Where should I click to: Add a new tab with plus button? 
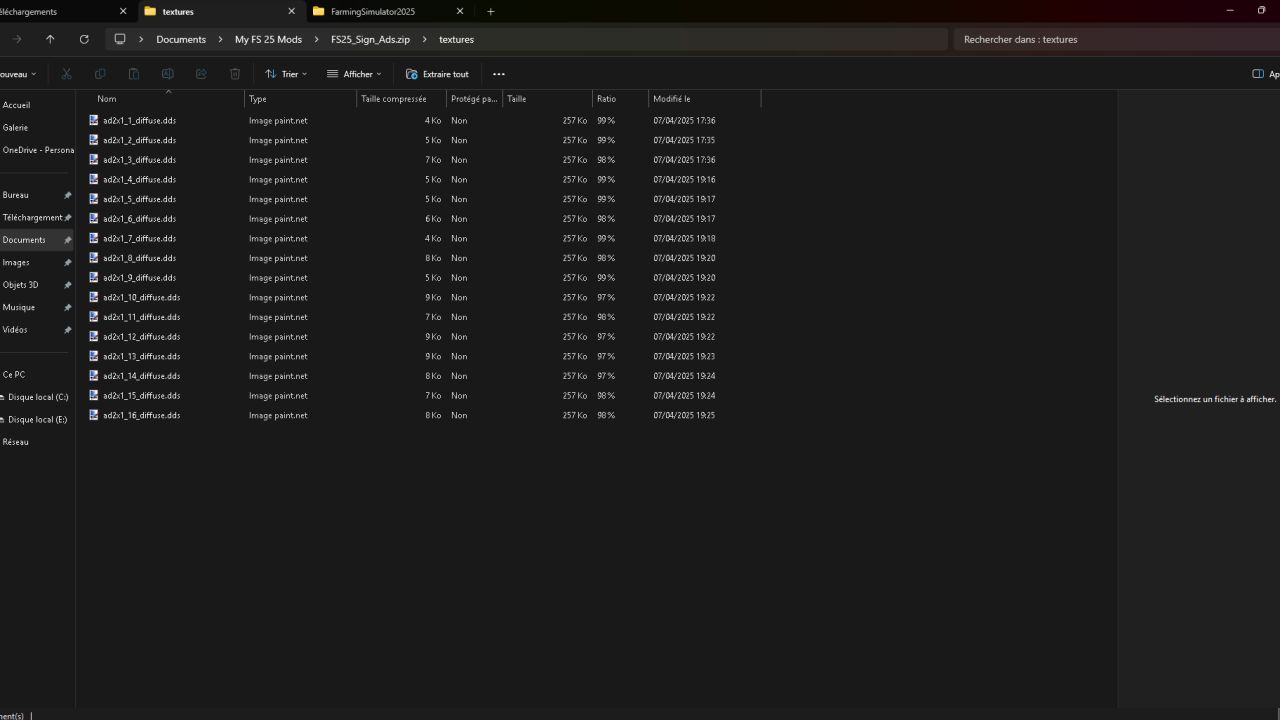click(490, 12)
